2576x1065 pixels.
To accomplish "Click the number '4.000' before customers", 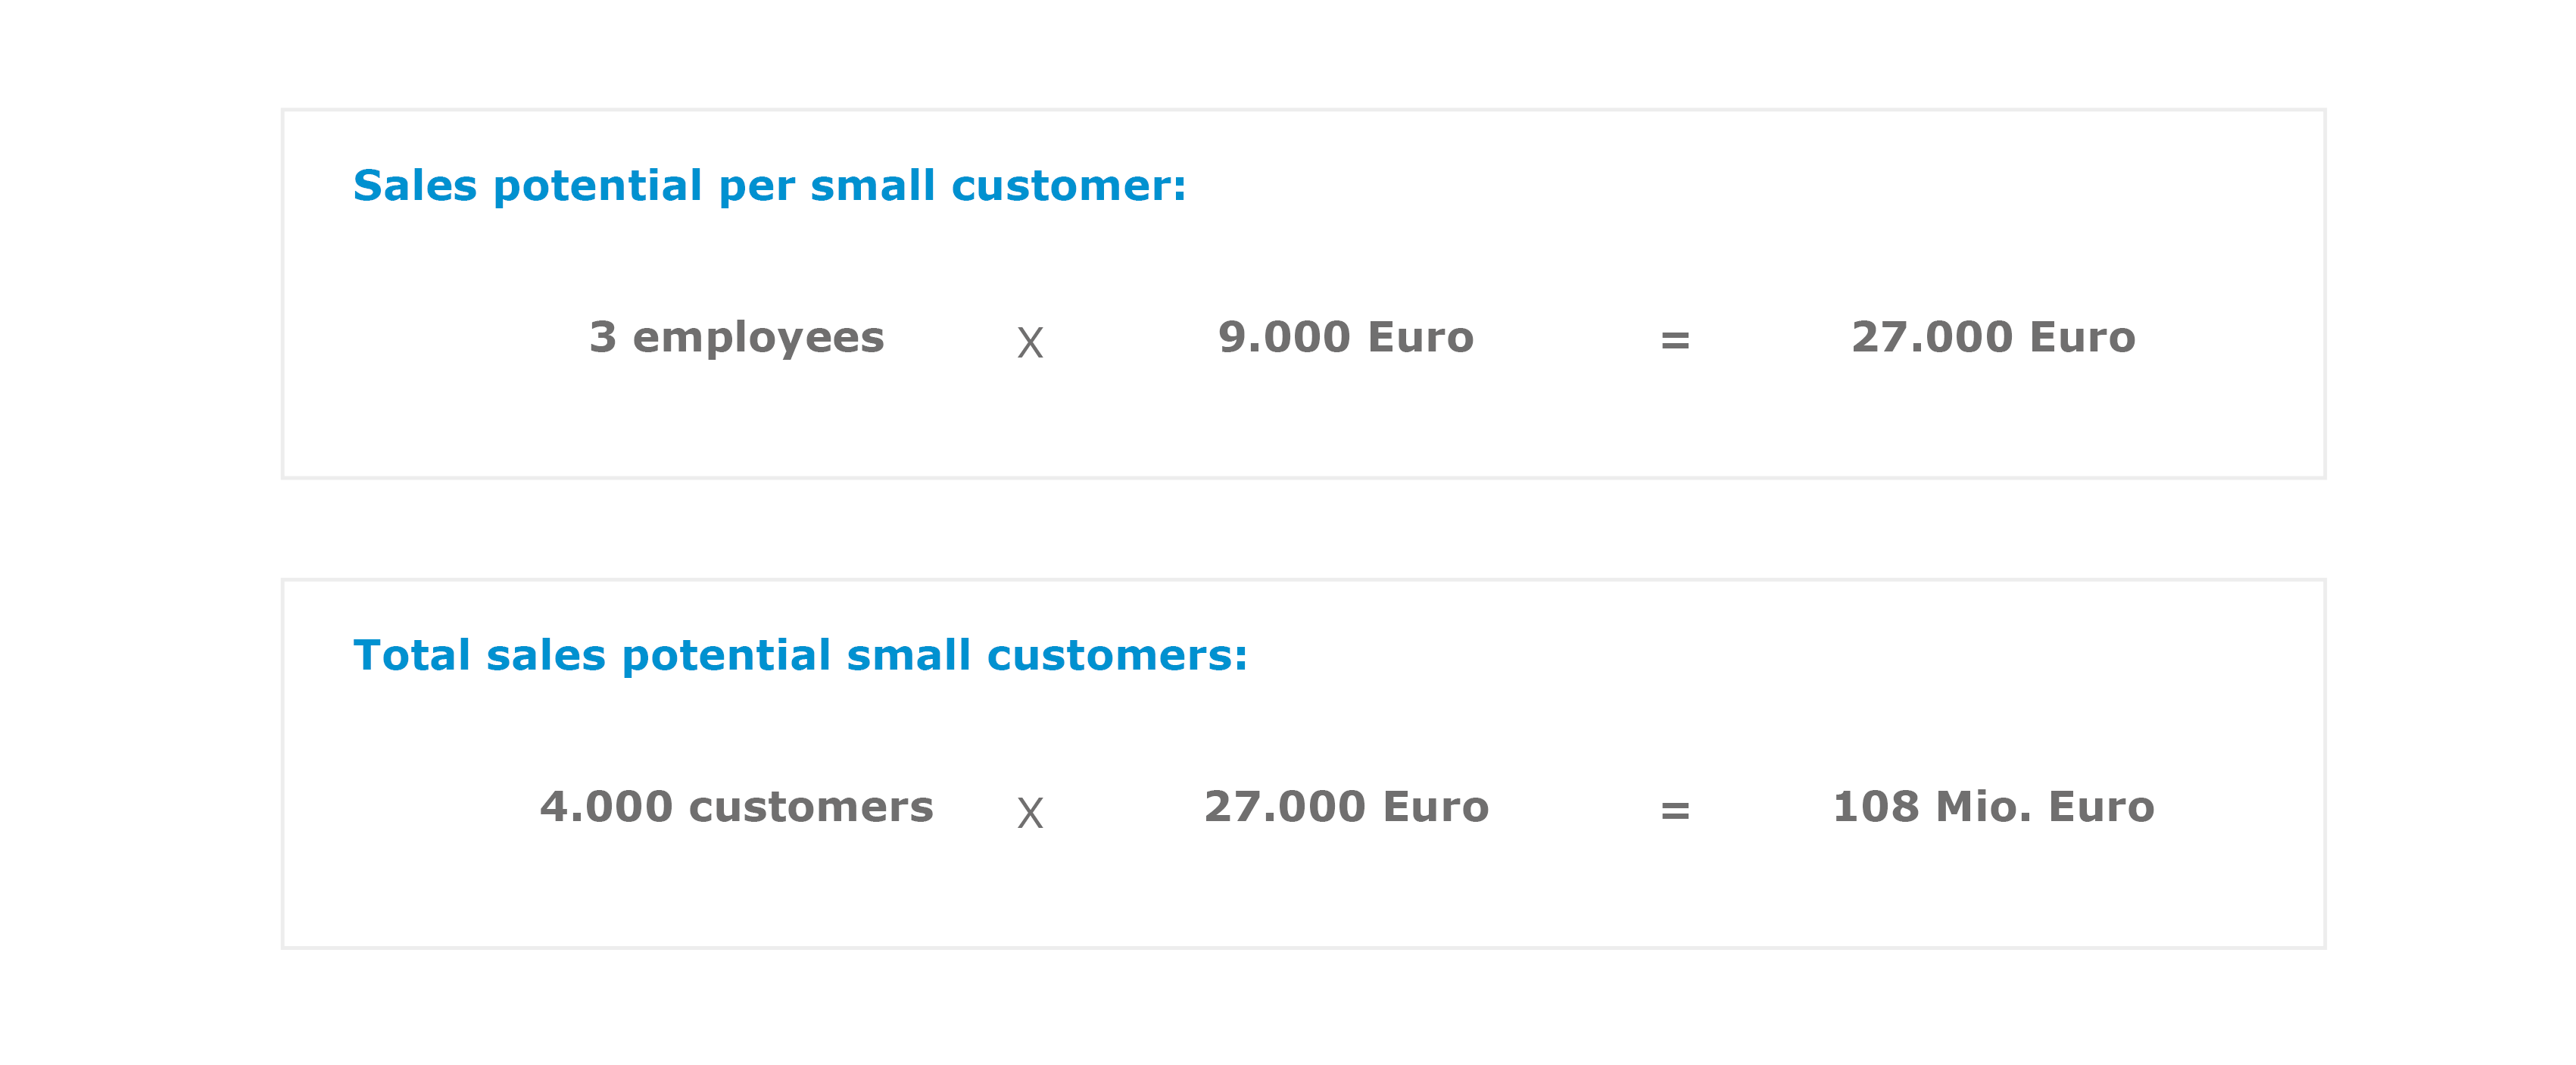I will coord(606,808).
